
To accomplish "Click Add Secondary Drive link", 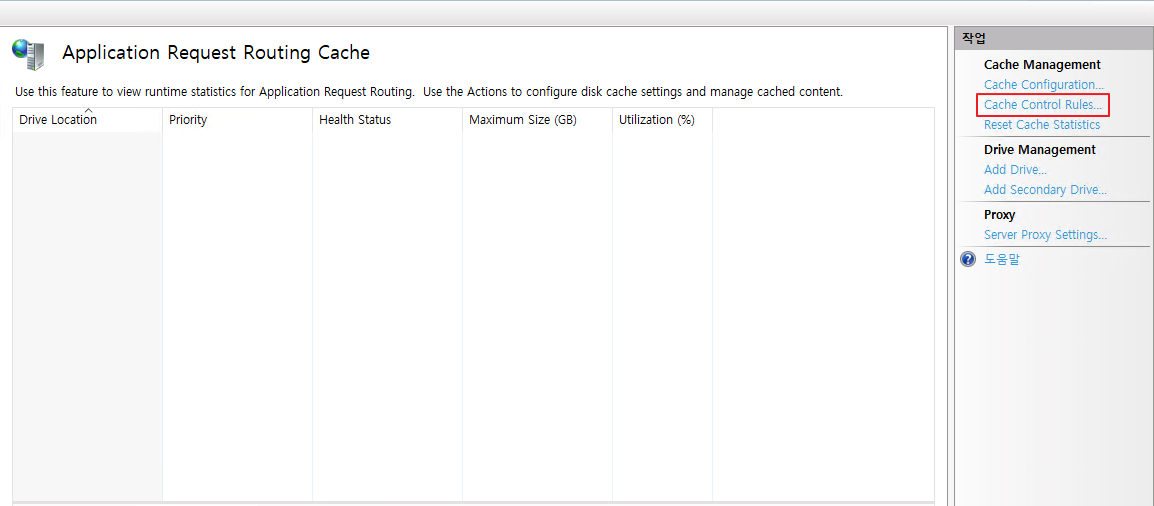I will (x=1045, y=190).
